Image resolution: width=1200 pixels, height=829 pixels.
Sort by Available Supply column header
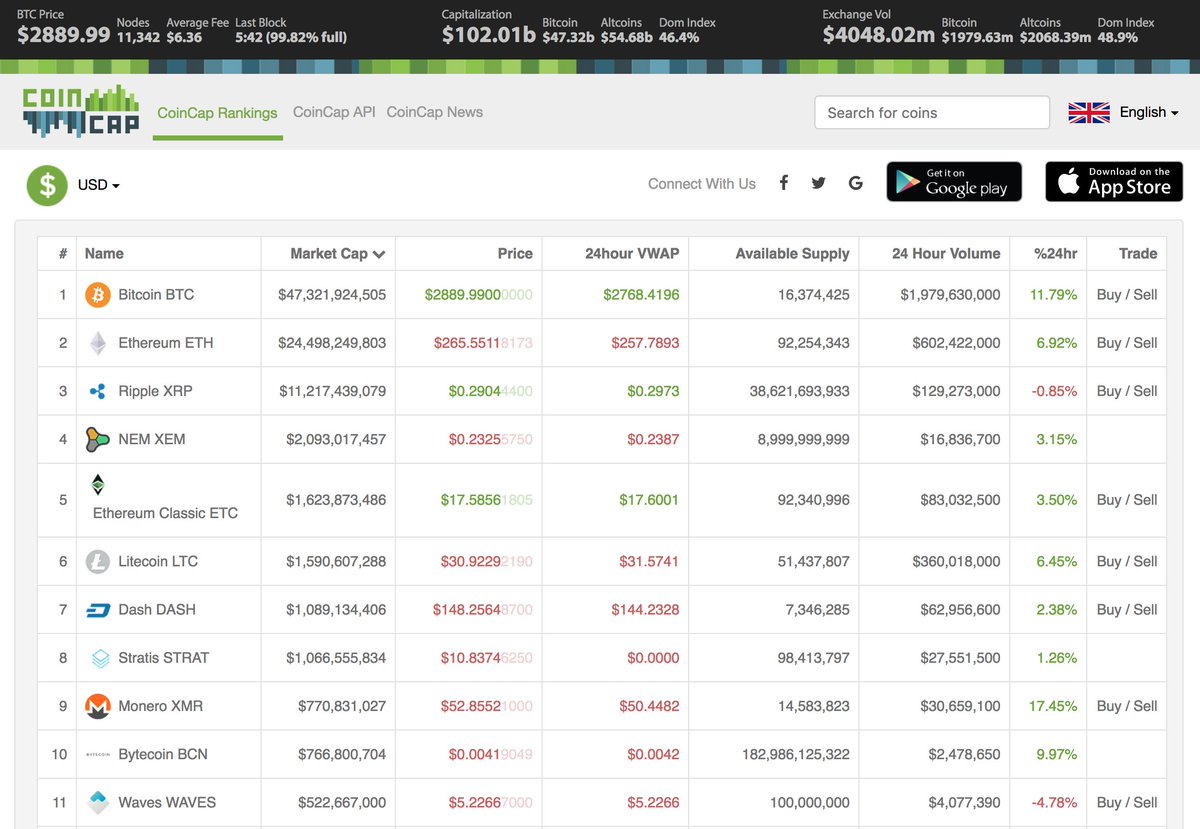click(792, 254)
